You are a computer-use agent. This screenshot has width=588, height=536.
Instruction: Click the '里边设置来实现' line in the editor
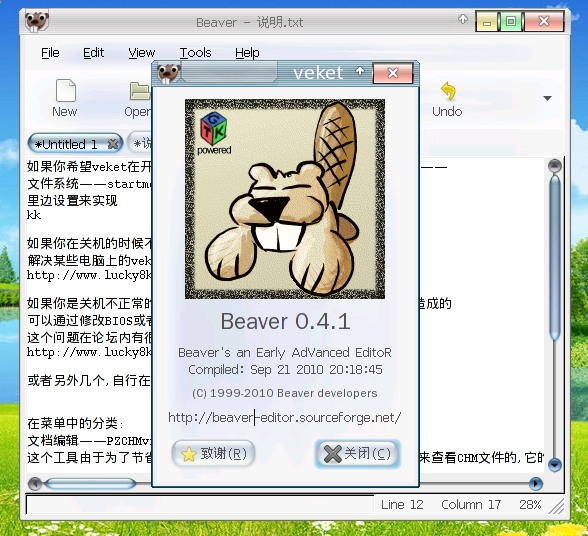[x=72, y=200]
